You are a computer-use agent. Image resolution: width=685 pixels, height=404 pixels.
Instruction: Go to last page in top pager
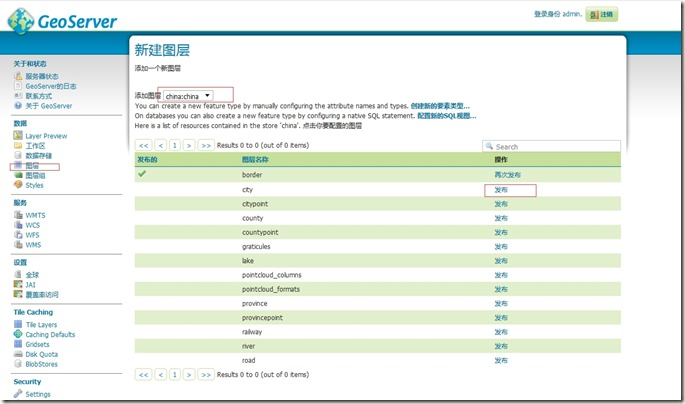[206, 145]
